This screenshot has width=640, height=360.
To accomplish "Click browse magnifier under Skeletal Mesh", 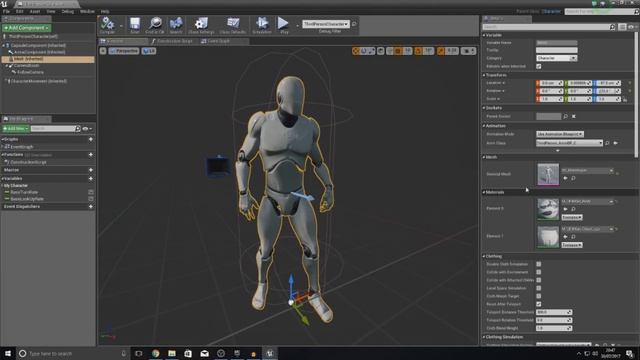I will (x=573, y=178).
